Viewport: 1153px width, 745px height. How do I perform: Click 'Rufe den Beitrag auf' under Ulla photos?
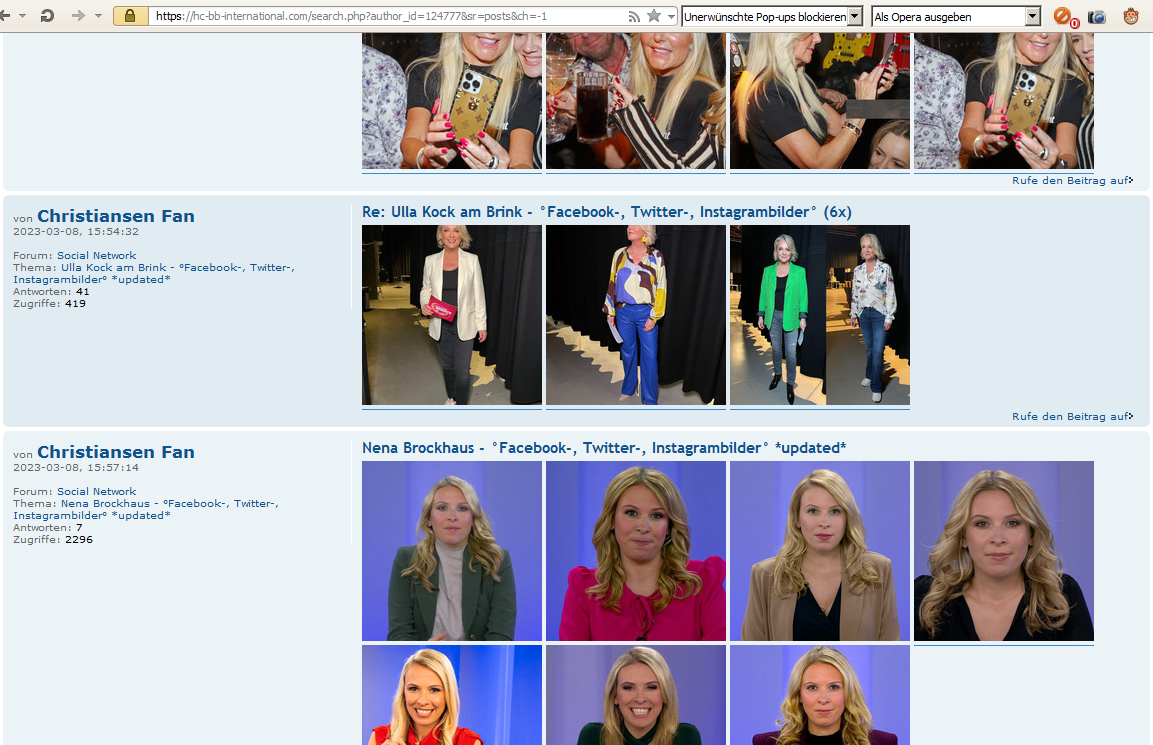(x=1072, y=416)
